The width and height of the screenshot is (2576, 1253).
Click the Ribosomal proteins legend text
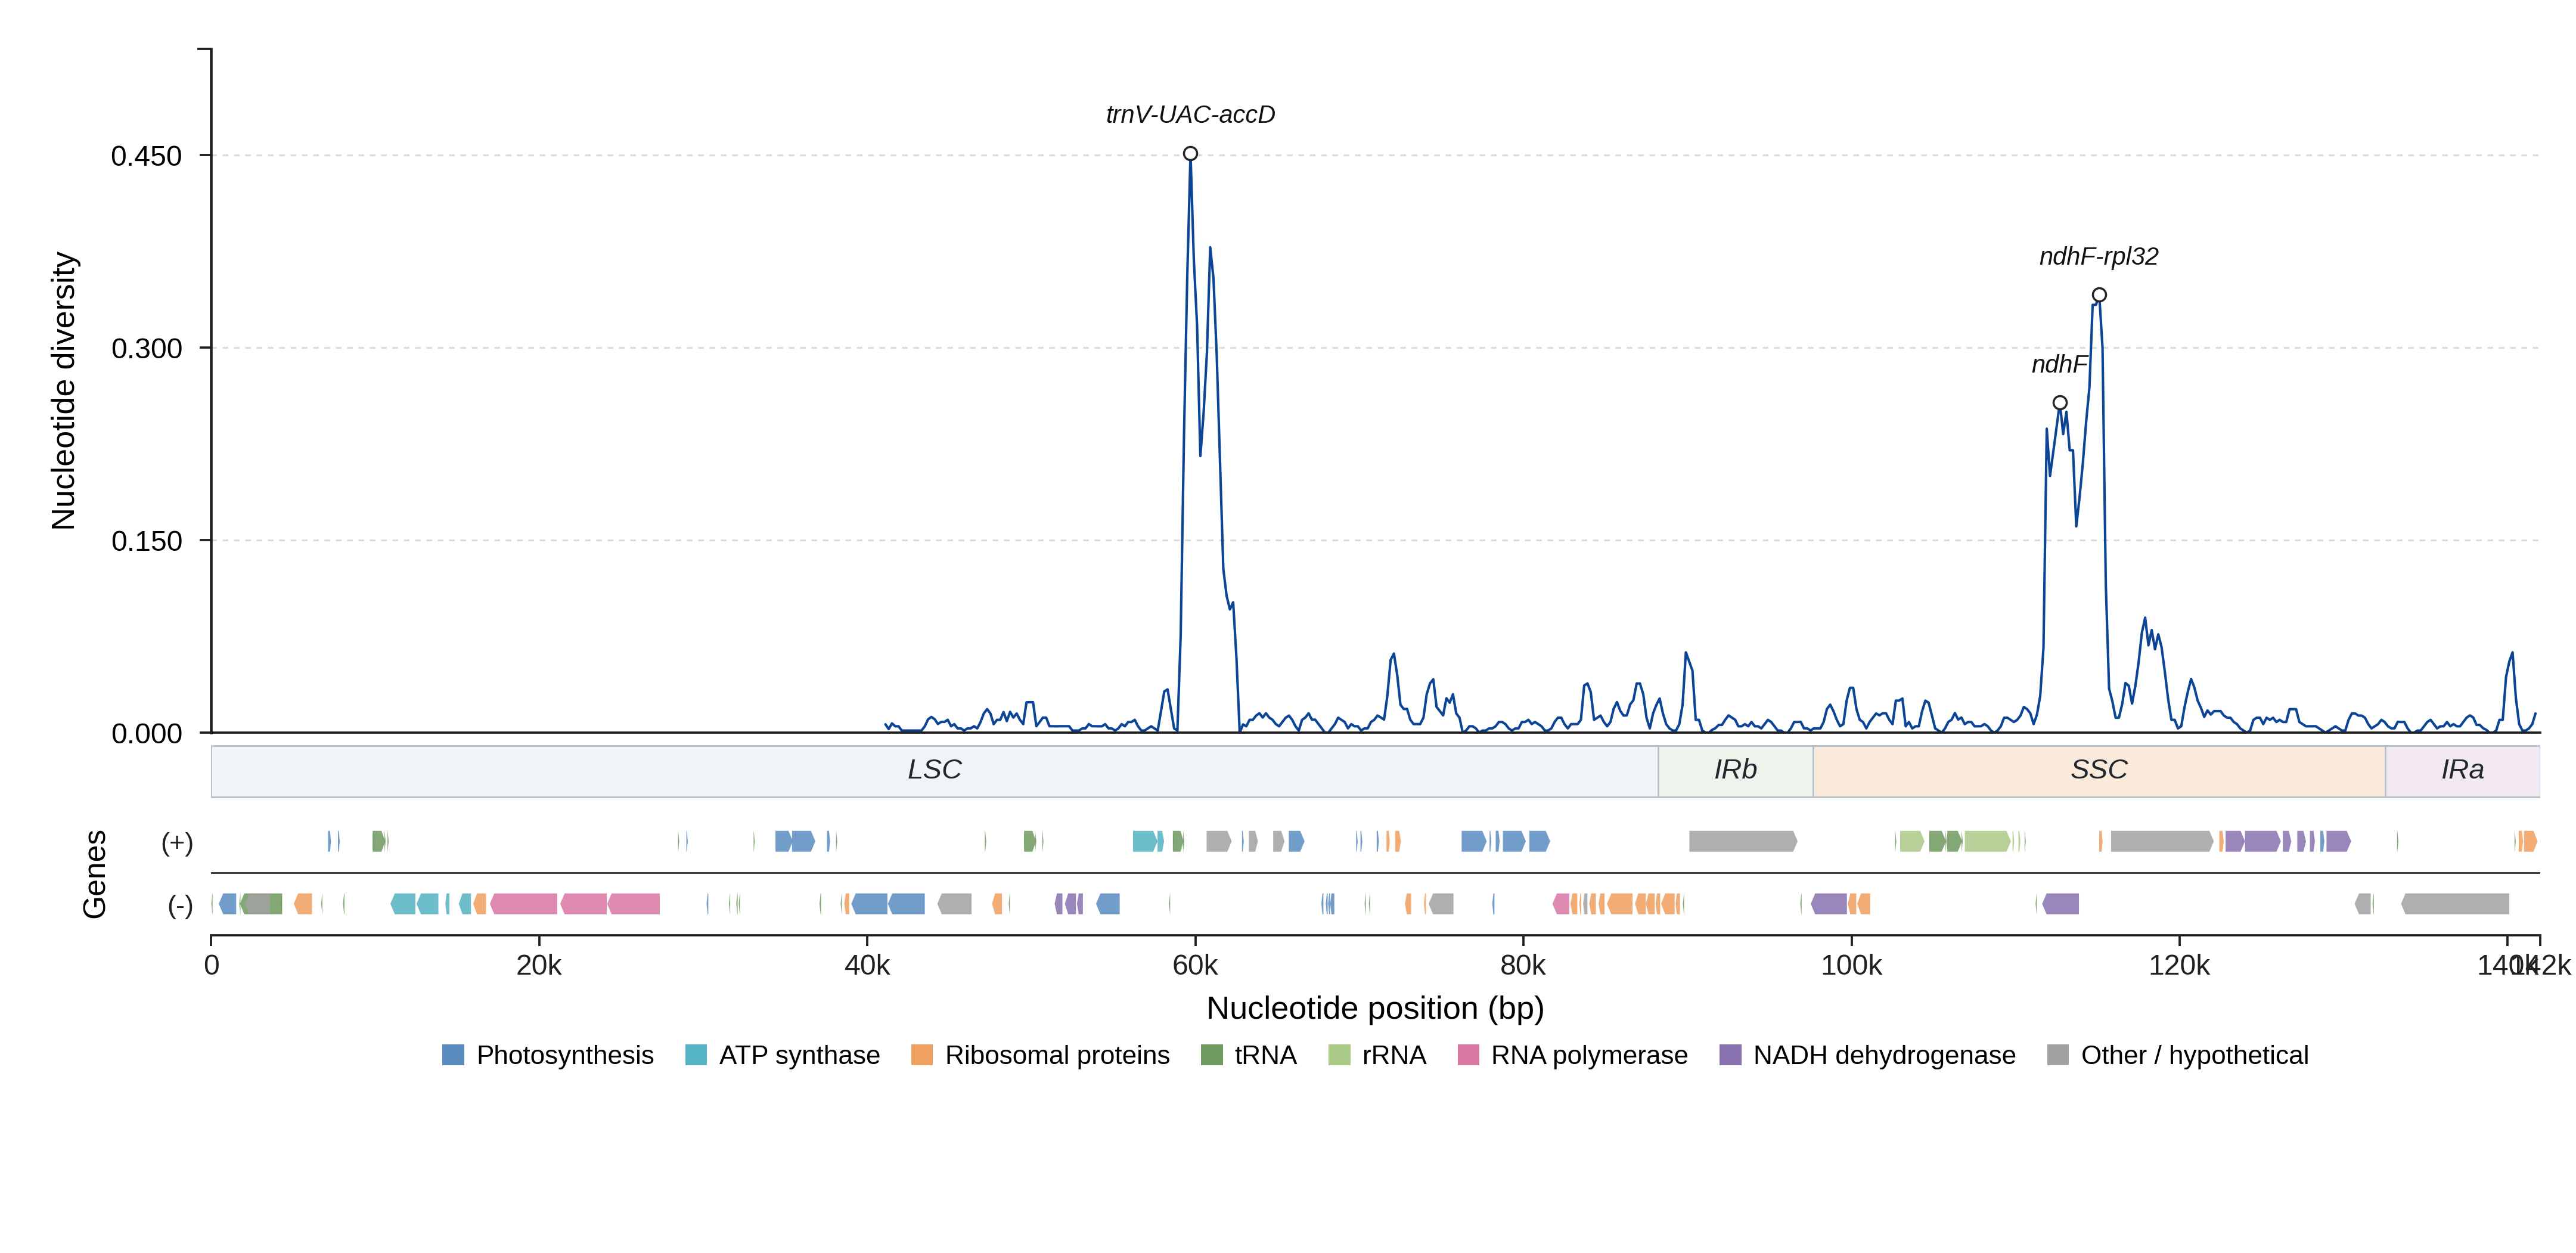click(x=1057, y=1055)
